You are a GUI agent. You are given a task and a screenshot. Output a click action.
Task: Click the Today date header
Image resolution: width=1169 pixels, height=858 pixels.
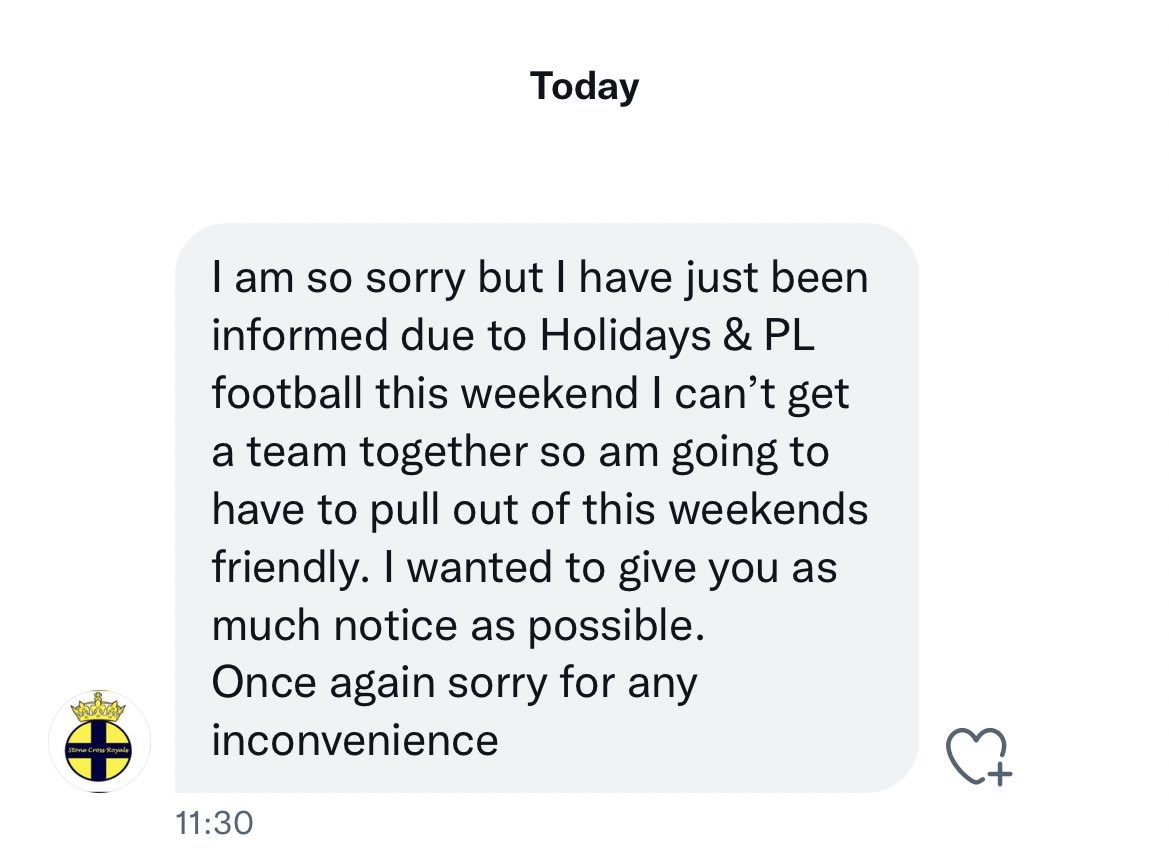click(584, 87)
